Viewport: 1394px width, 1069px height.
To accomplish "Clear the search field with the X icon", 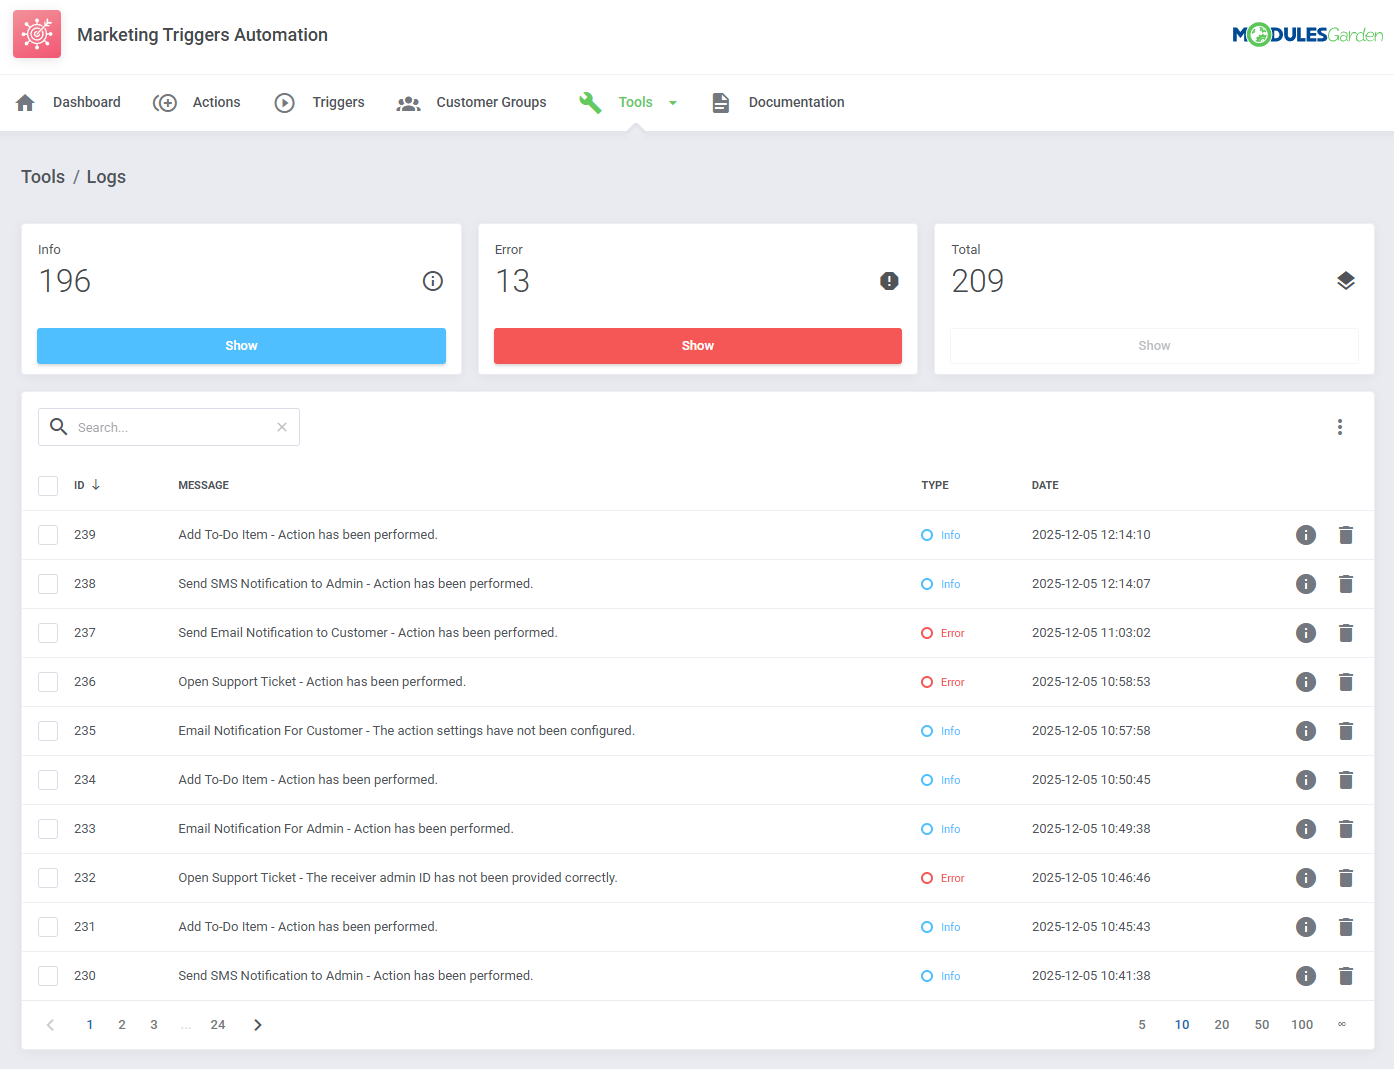I will pyautogui.click(x=281, y=427).
